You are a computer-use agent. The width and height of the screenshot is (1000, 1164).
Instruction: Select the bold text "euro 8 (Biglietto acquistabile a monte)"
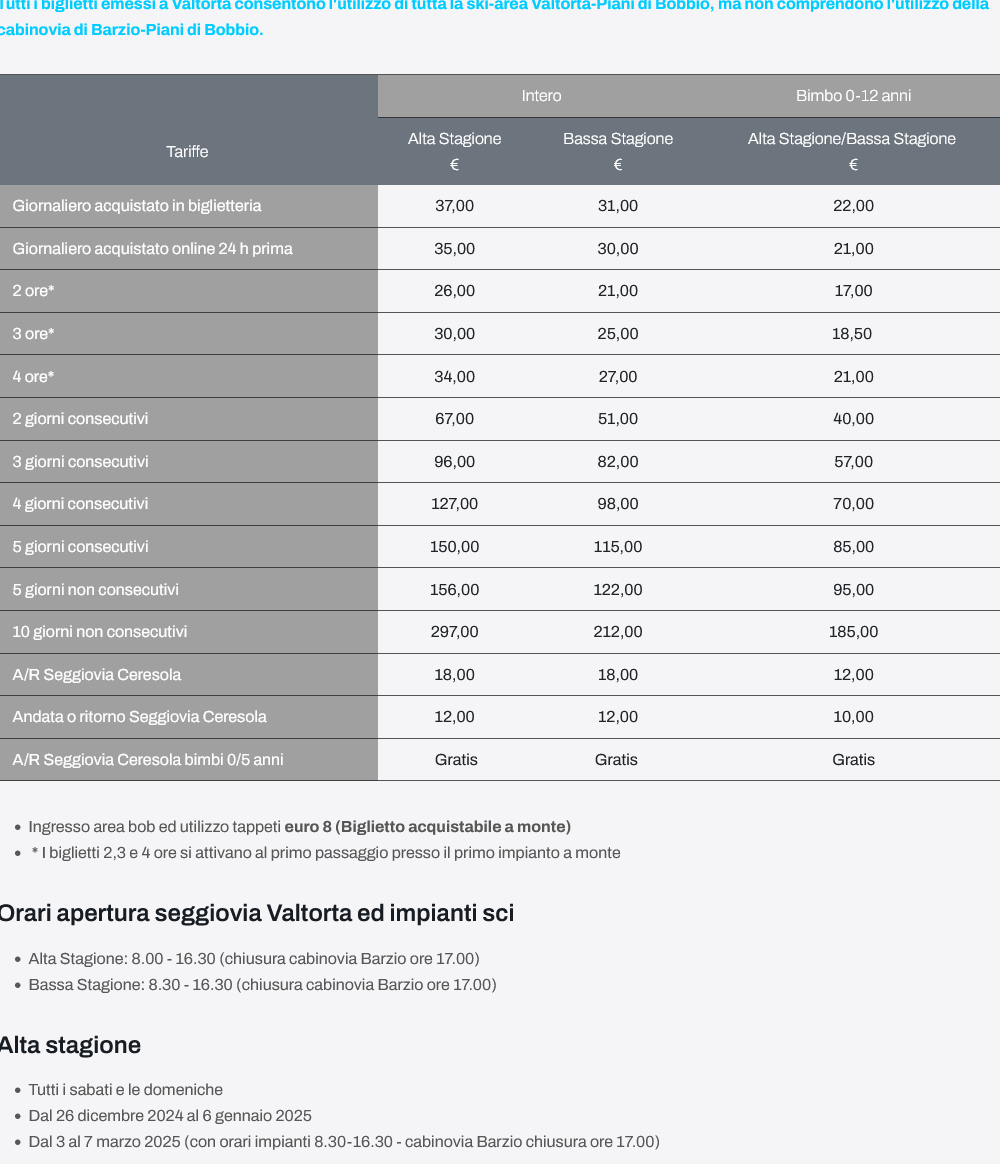point(428,827)
